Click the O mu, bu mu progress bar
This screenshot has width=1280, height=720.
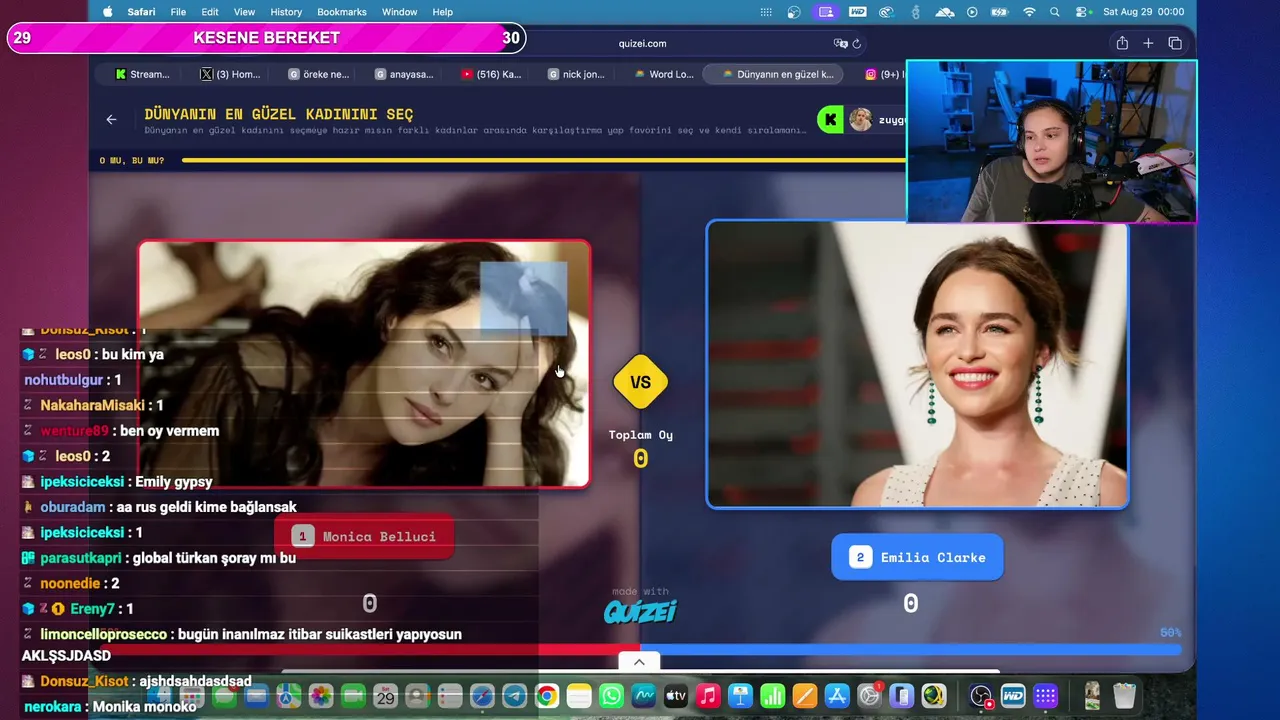543,160
